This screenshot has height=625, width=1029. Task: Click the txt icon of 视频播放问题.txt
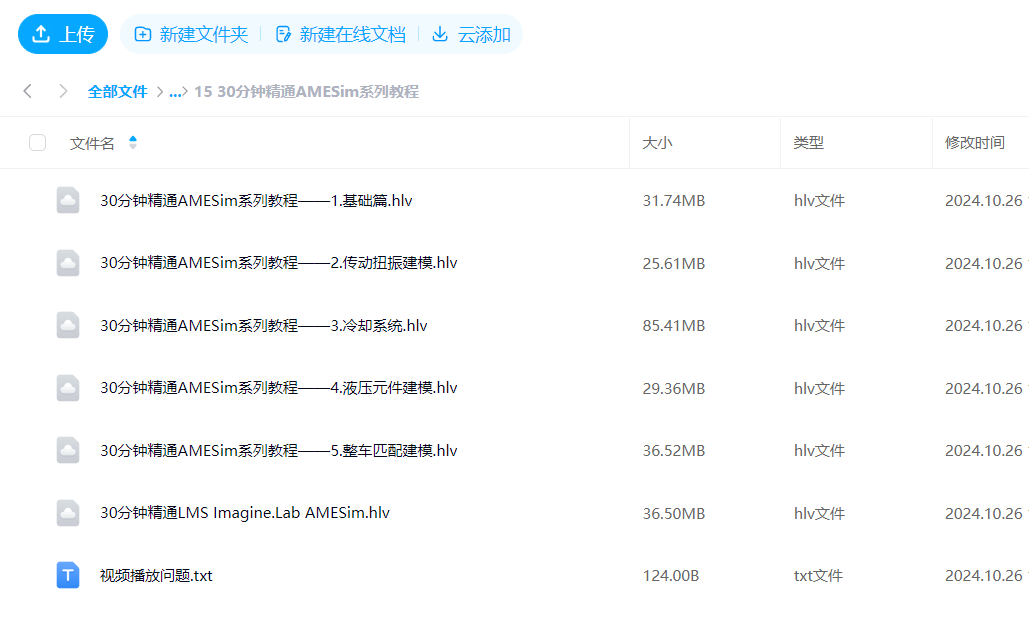click(68, 575)
